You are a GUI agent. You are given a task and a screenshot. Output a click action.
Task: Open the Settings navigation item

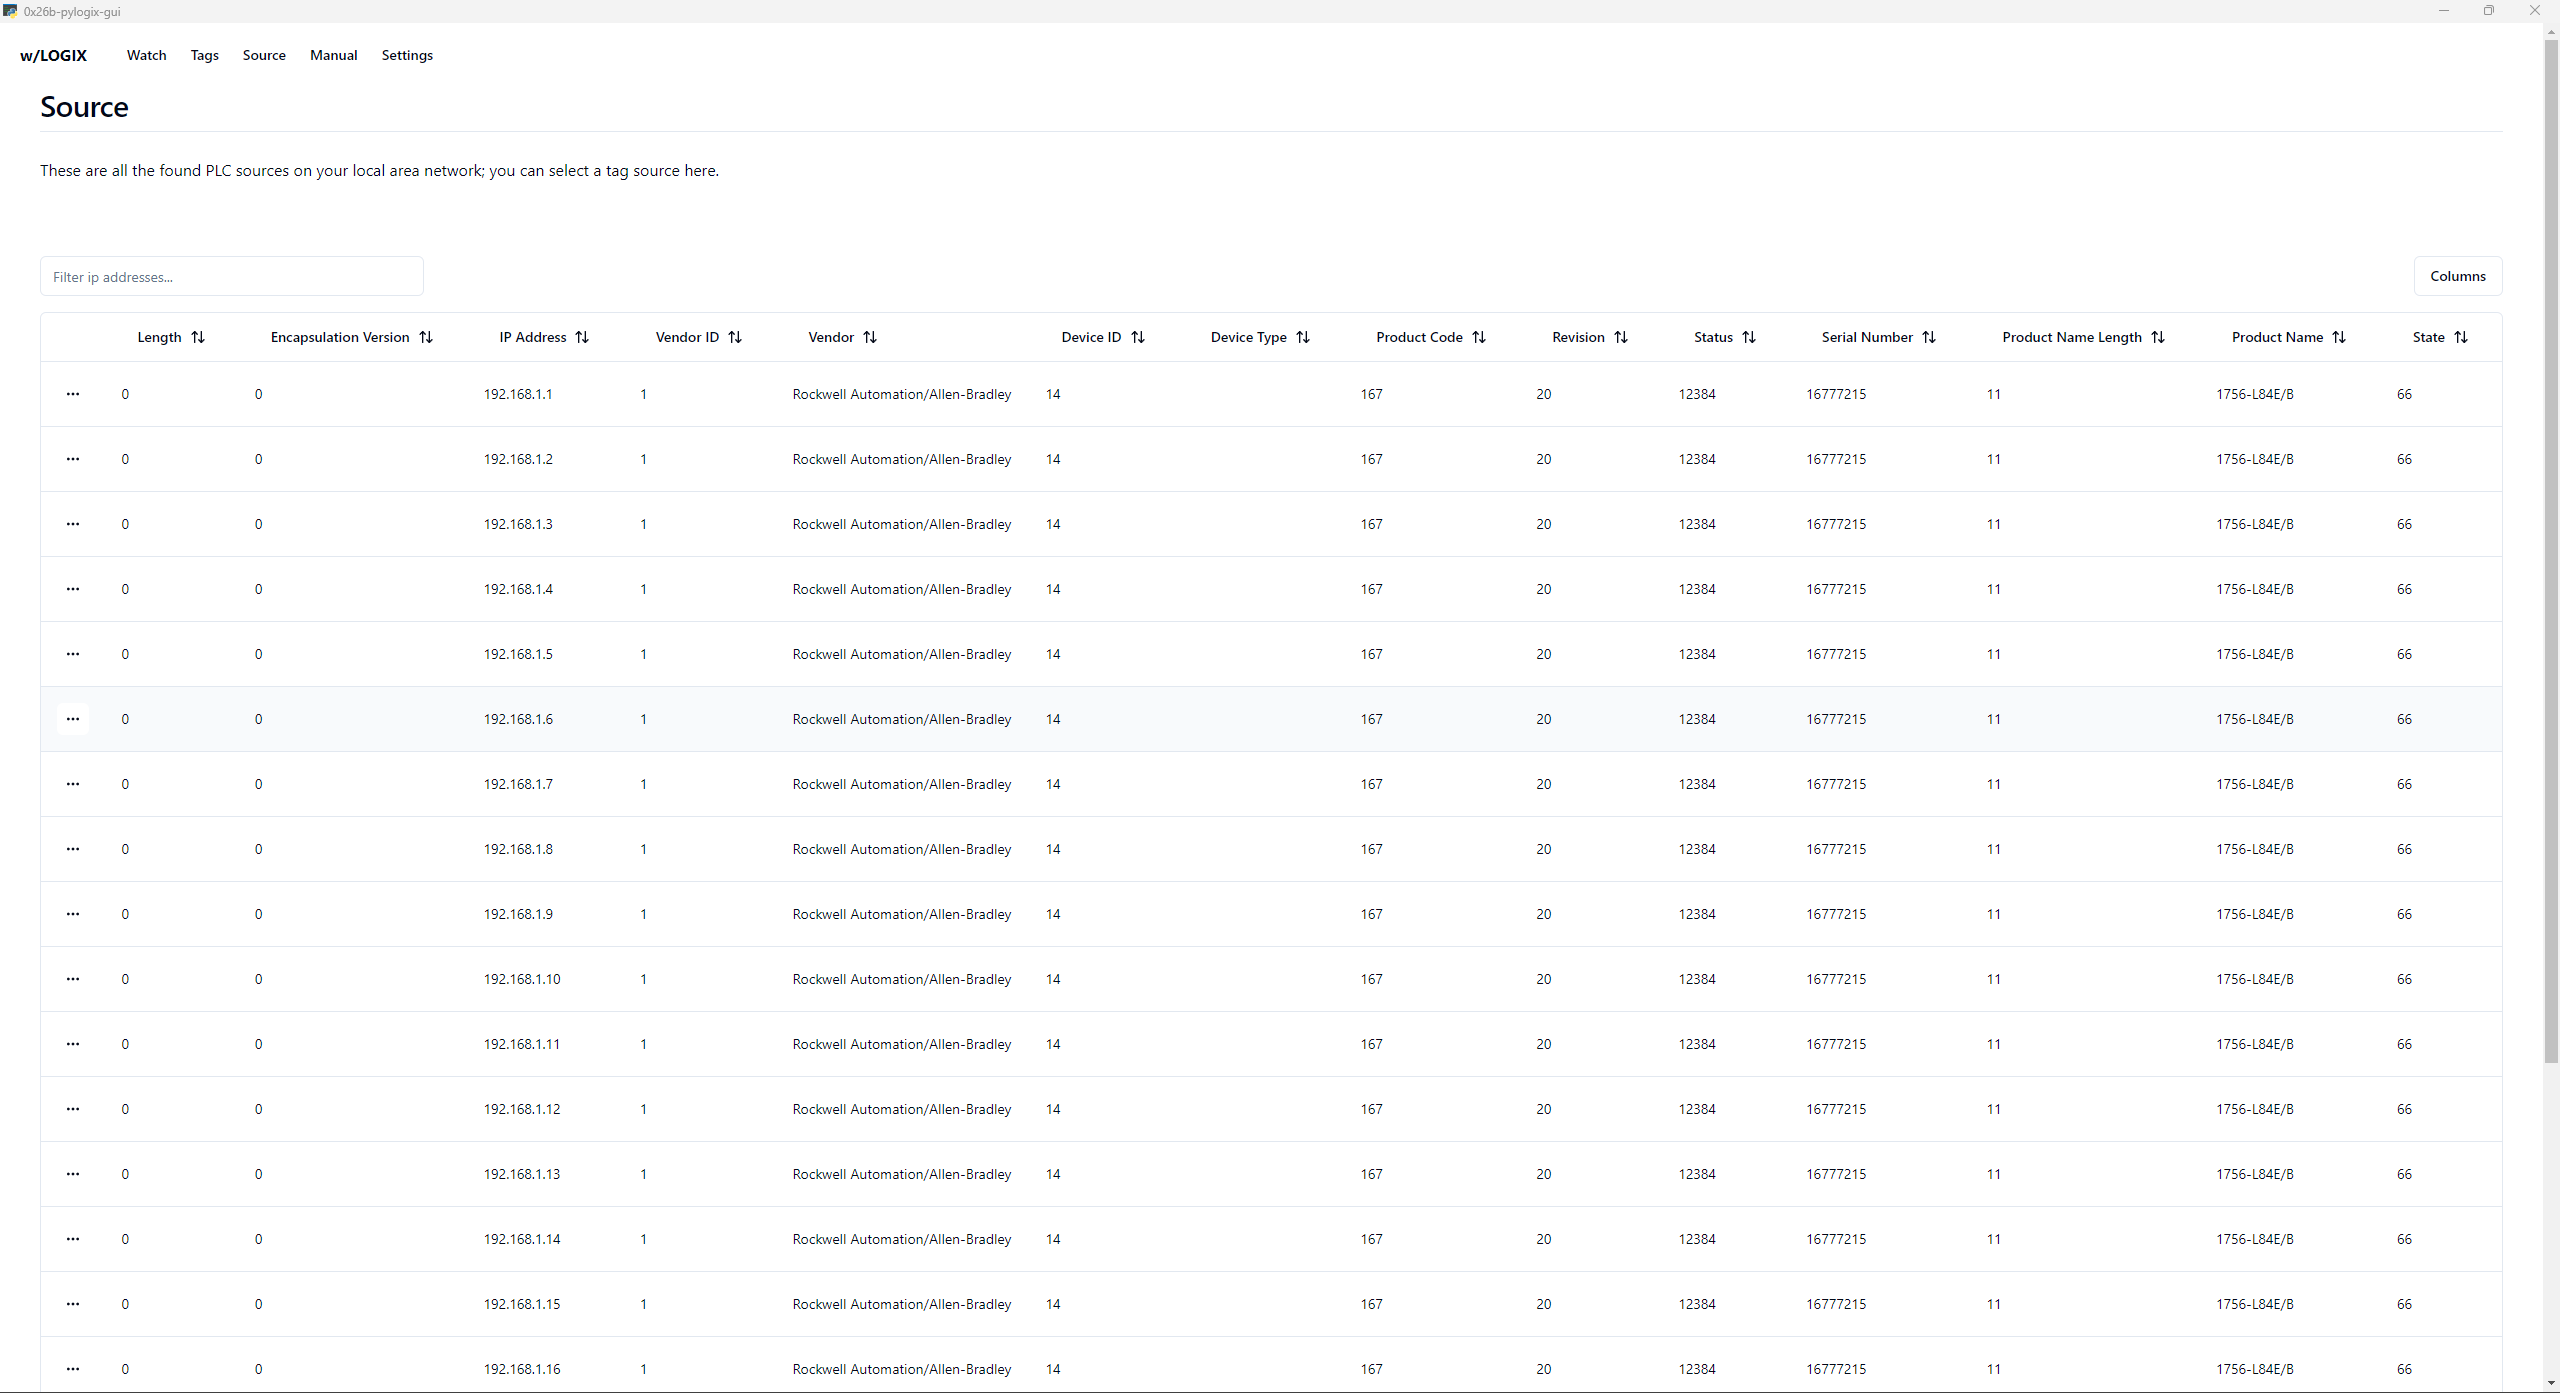click(407, 55)
